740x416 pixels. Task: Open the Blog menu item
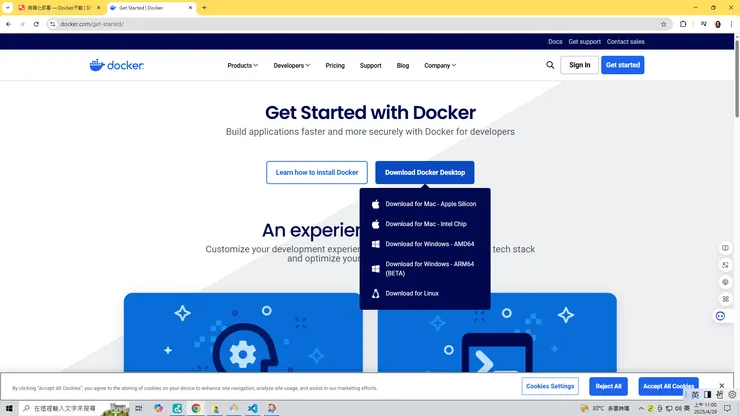pos(403,66)
